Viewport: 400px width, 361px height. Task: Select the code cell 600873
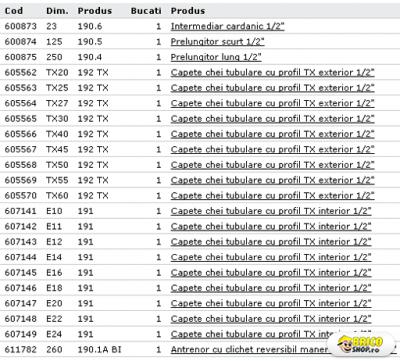pyautogui.click(x=21, y=26)
